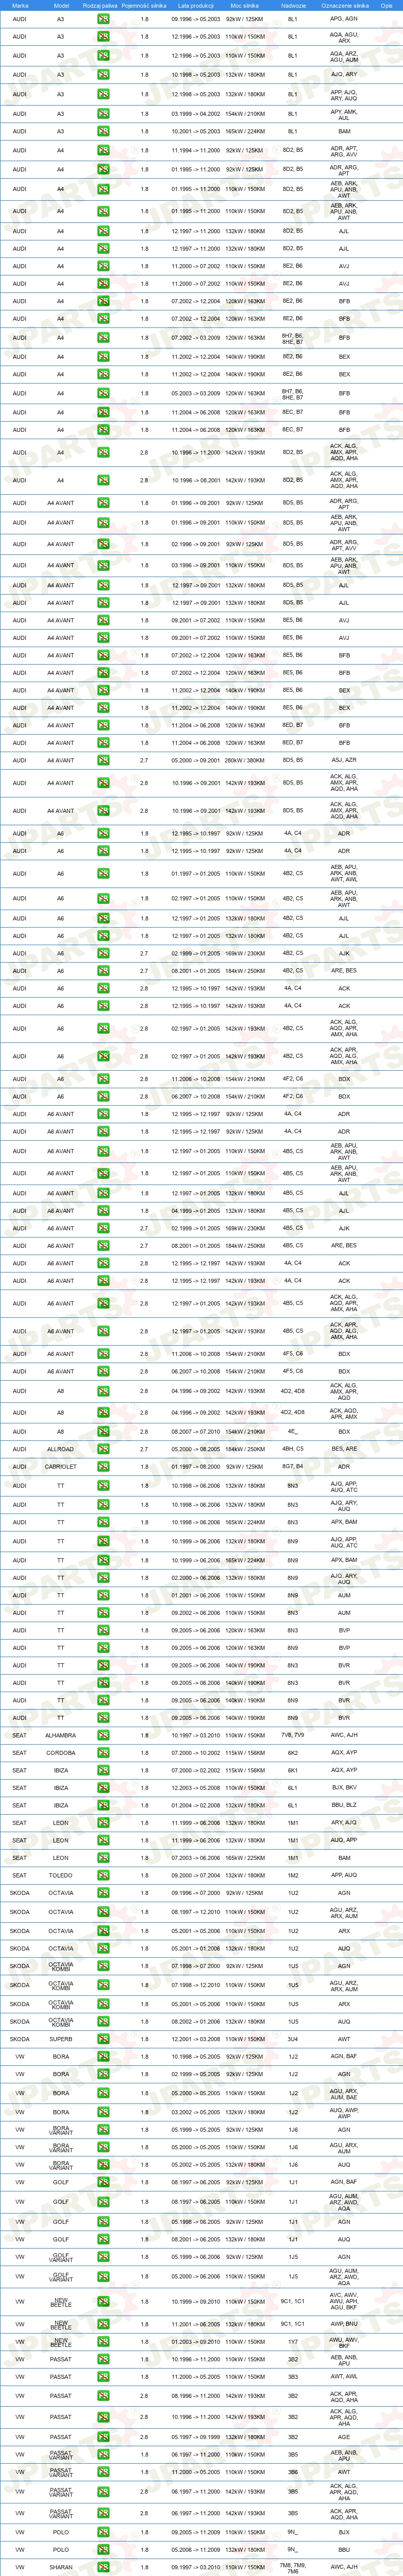This screenshot has width=403, height=2576.
Task: Select the CABRIOLET model cell
Action: 60,1466
